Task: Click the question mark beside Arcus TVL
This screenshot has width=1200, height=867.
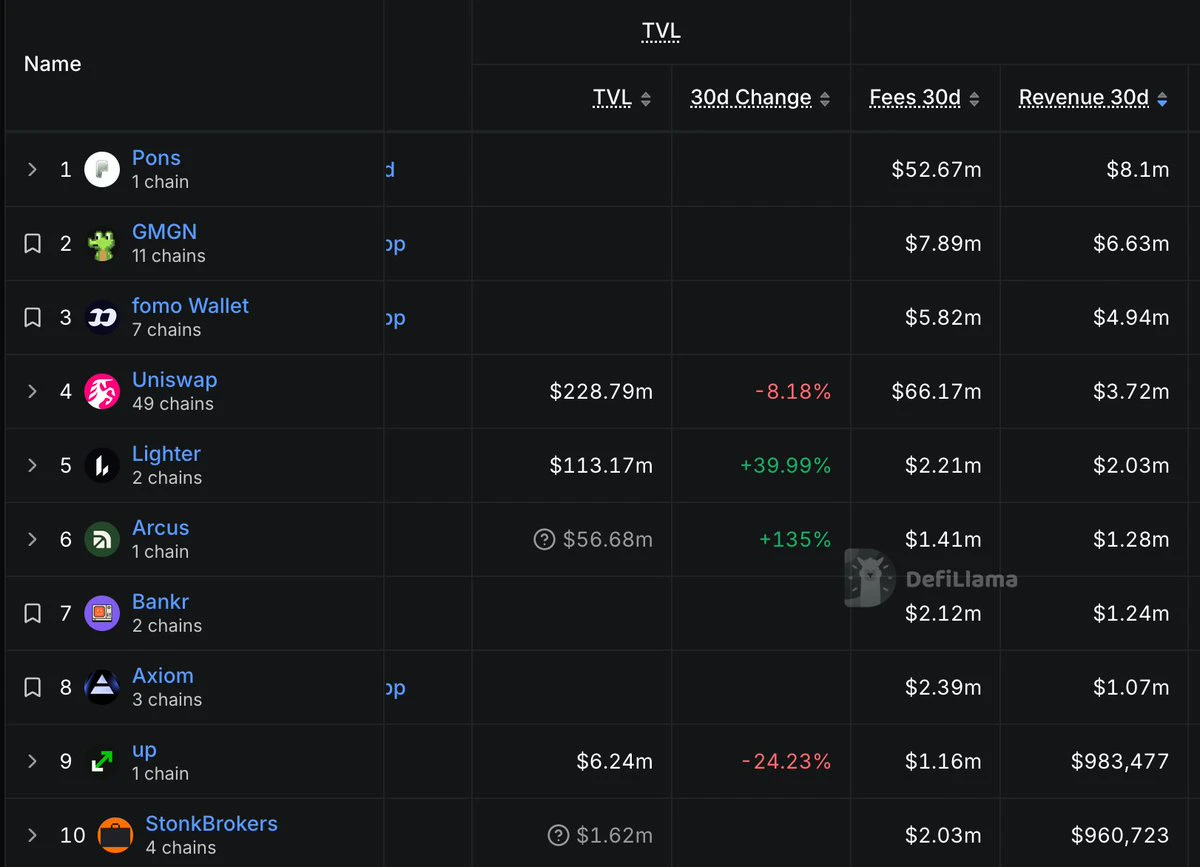Action: click(544, 540)
